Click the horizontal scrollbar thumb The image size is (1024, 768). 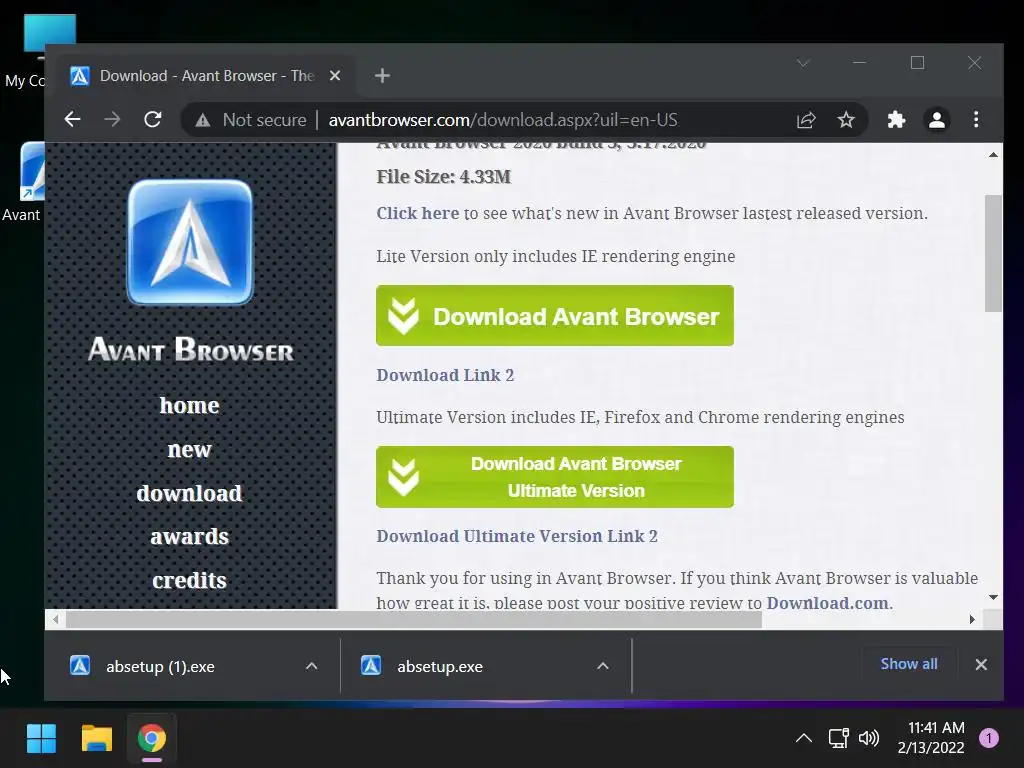pos(413,619)
